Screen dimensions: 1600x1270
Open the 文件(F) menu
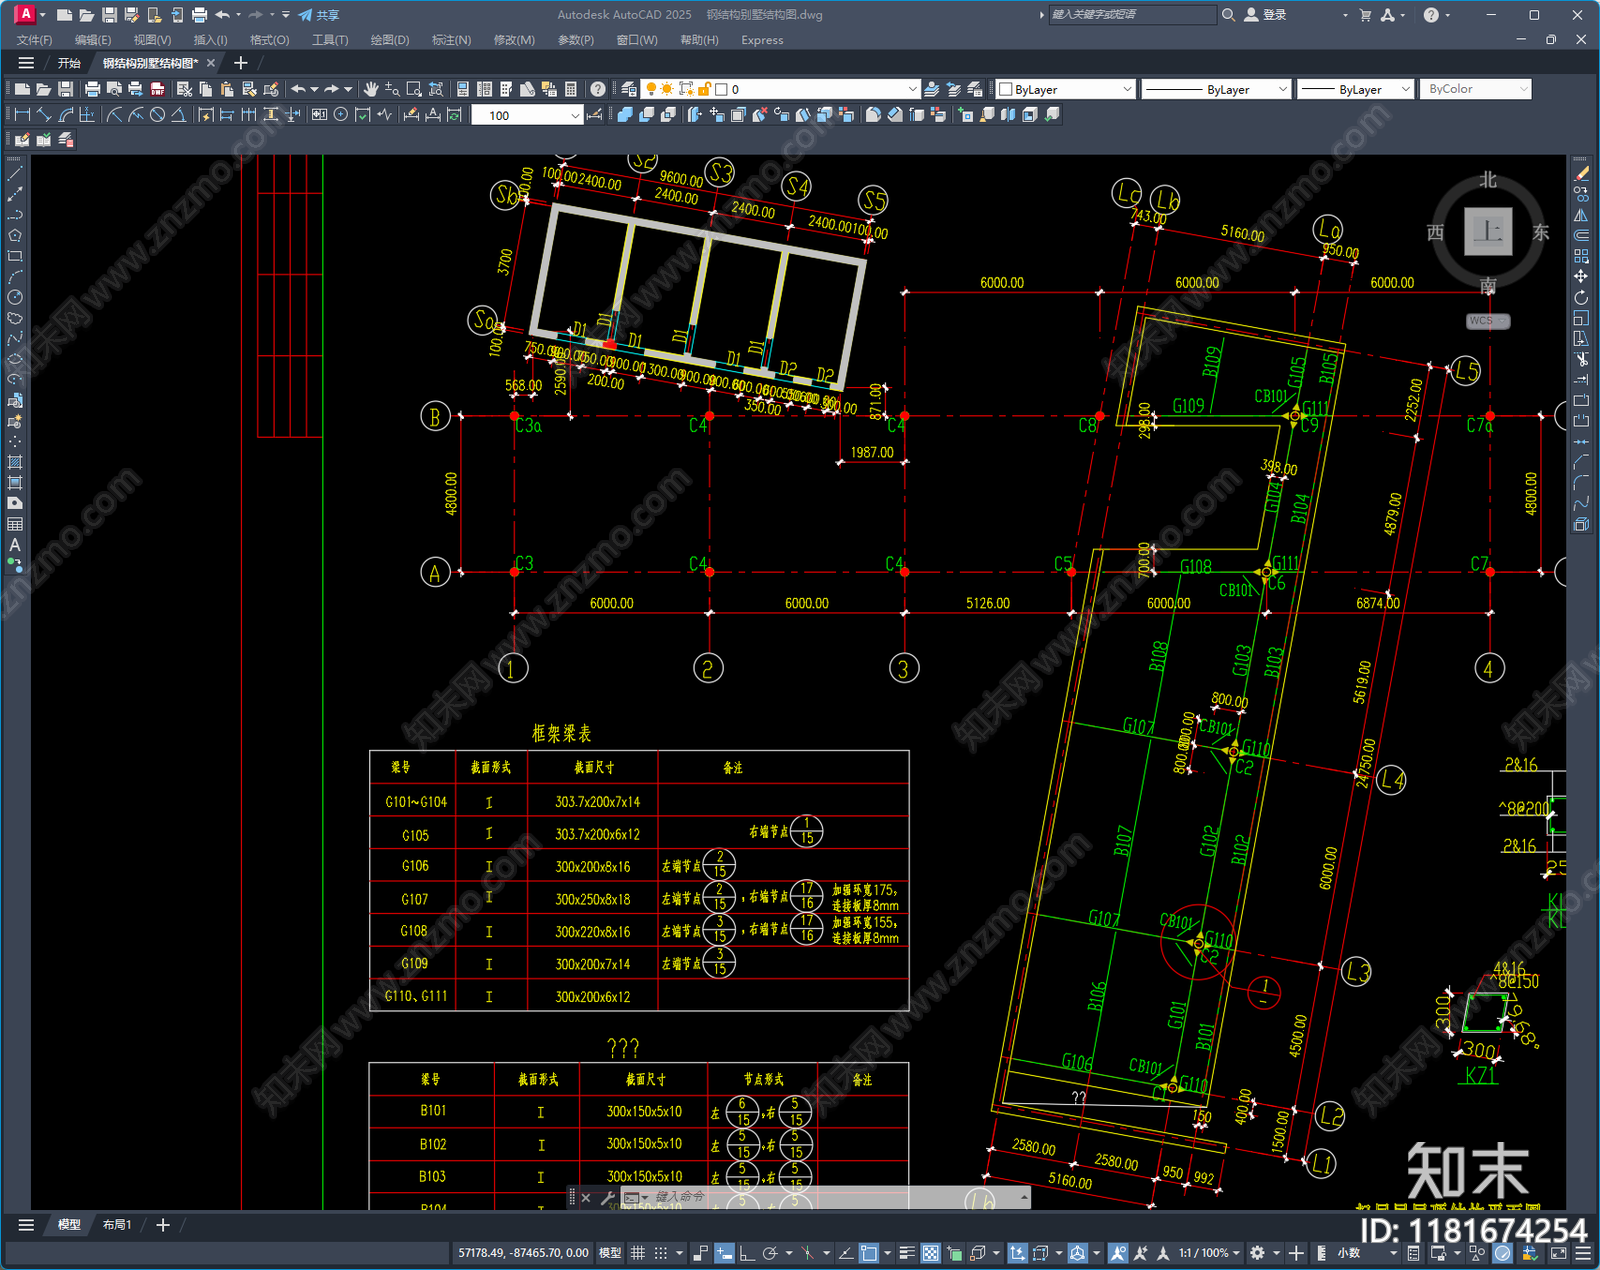point(34,40)
